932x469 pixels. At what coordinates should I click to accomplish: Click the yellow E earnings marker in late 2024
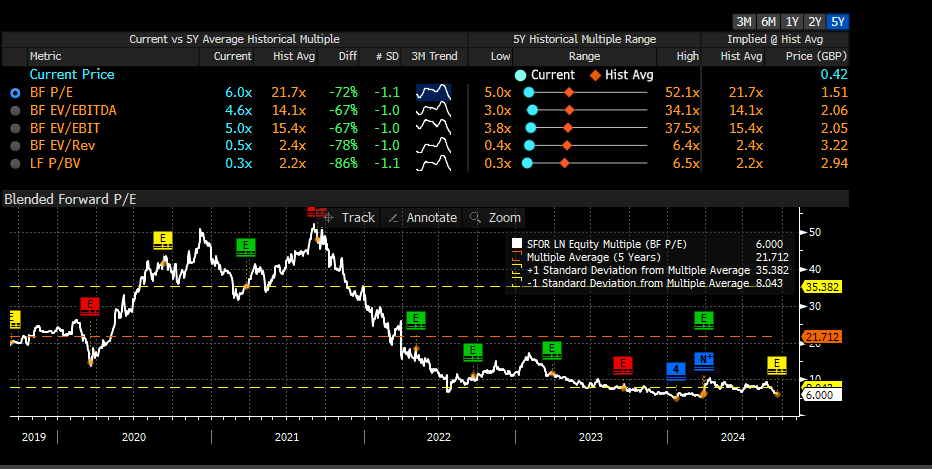tap(777, 366)
